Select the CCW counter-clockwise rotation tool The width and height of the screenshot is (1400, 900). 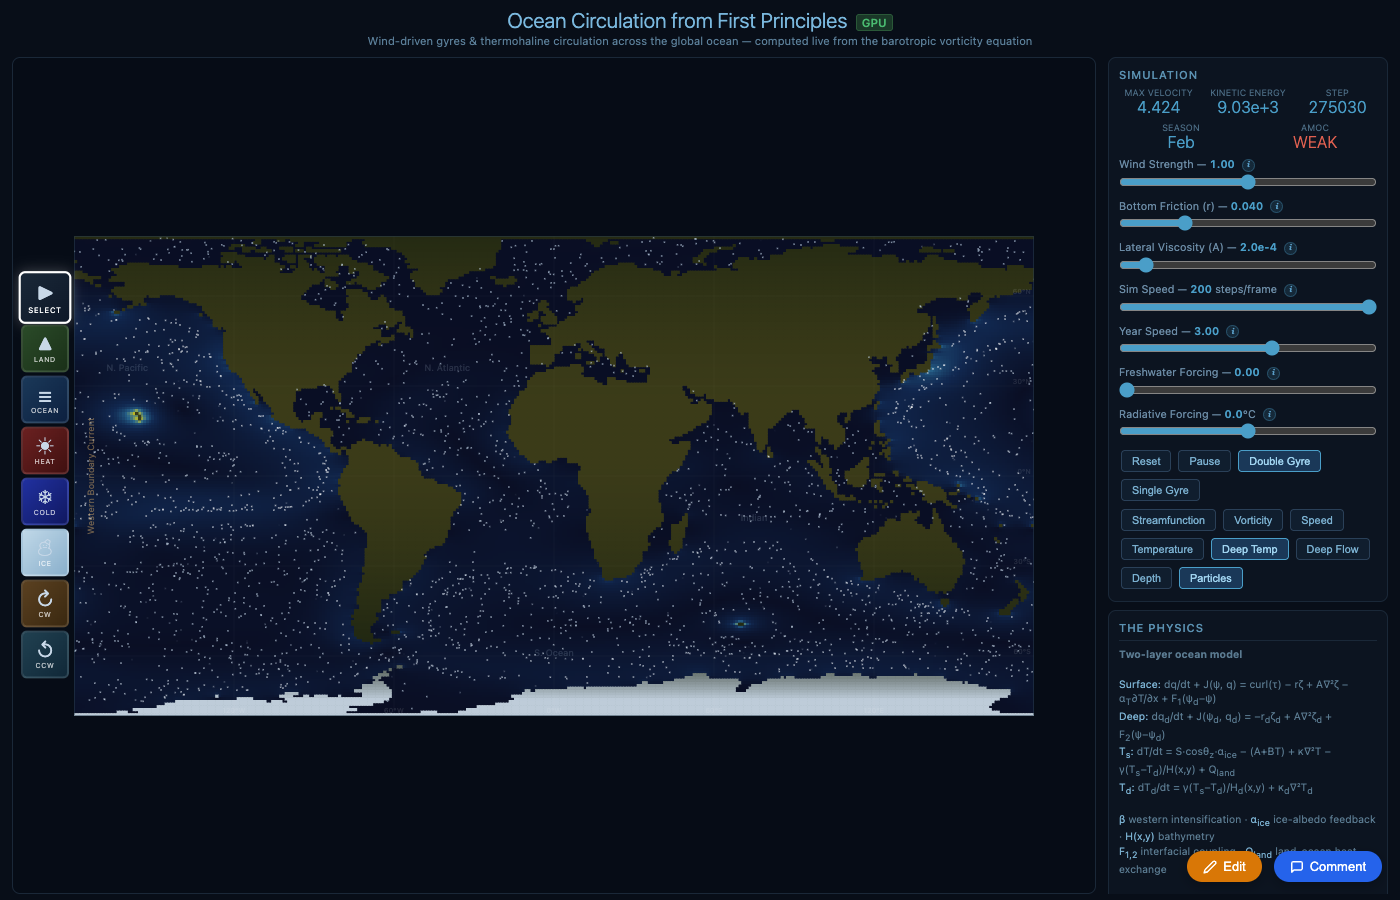tap(44, 654)
